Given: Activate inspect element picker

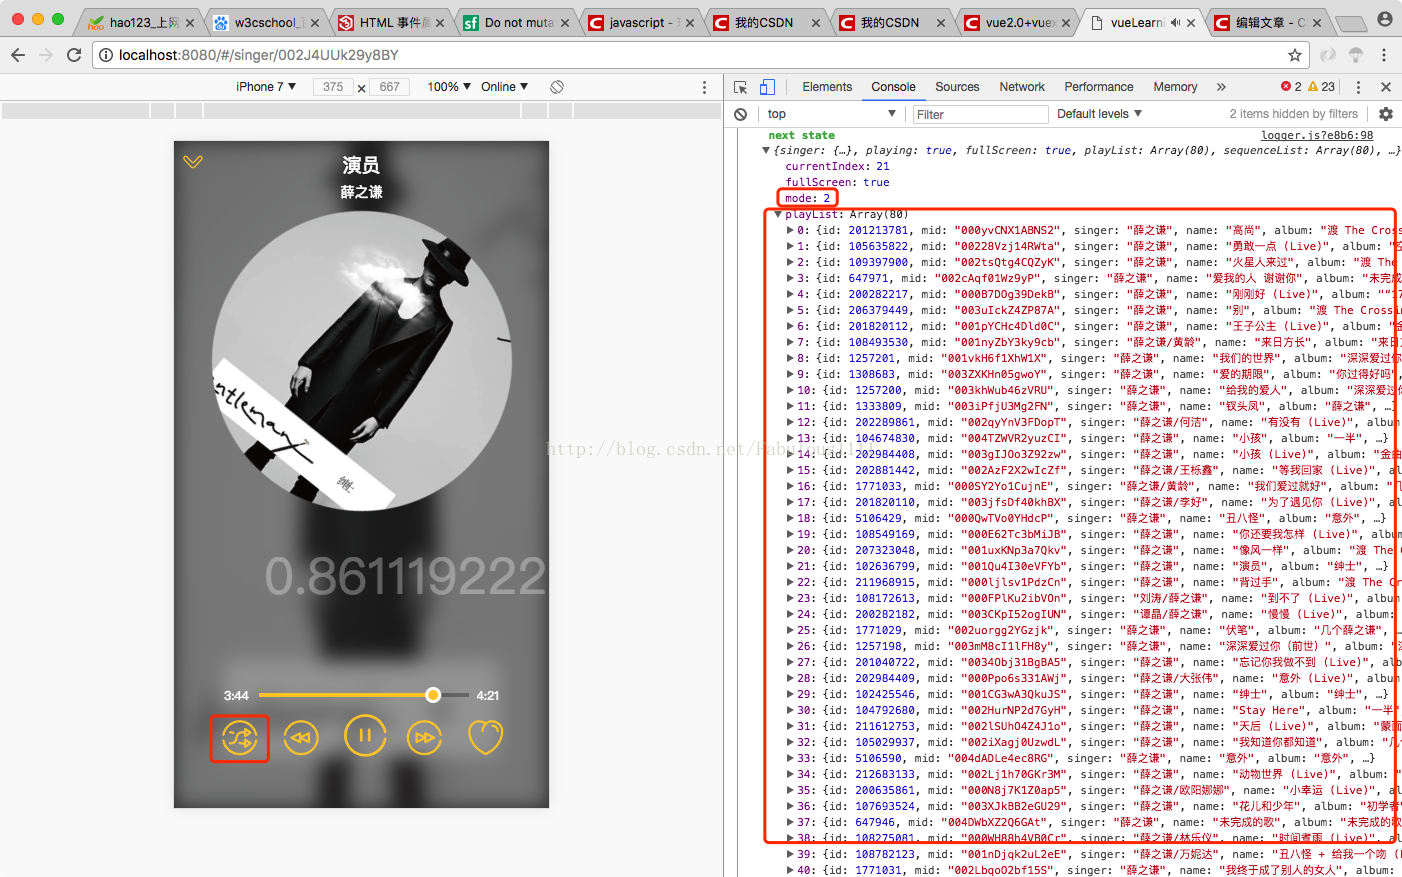Looking at the screenshot, I should (740, 87).
